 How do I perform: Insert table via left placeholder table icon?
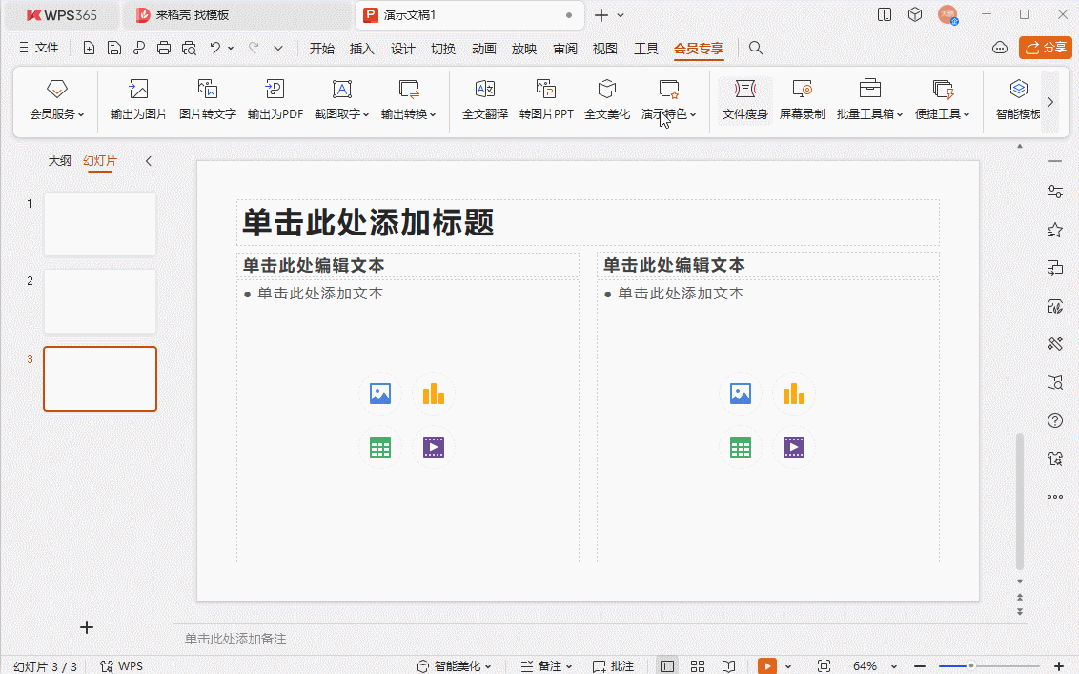pyautogui.click(x=380, y=447)
